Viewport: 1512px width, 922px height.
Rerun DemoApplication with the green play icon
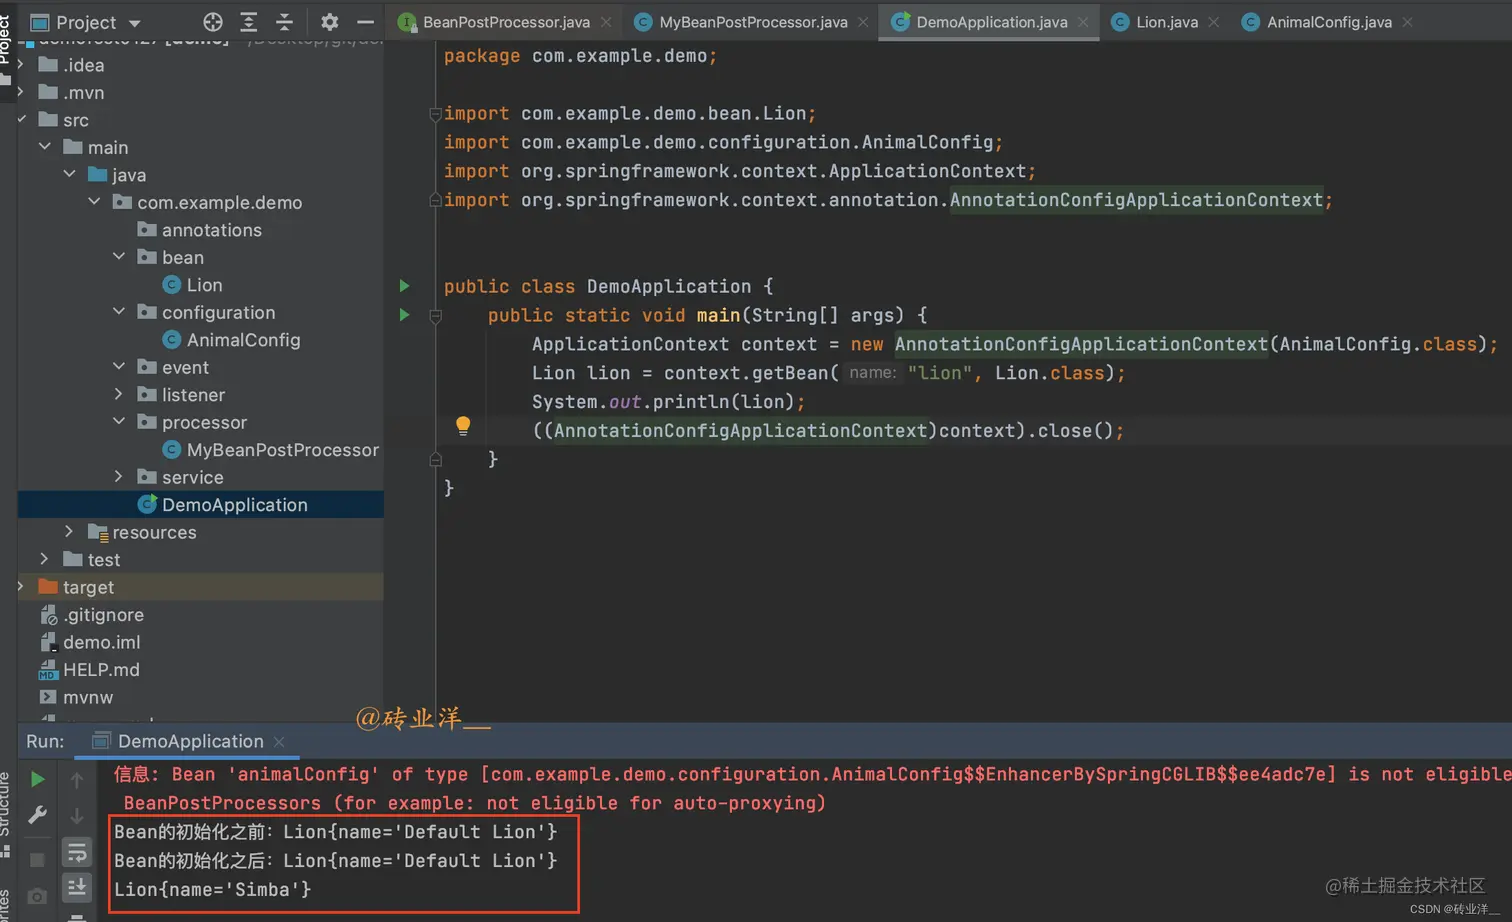(37, 779)
